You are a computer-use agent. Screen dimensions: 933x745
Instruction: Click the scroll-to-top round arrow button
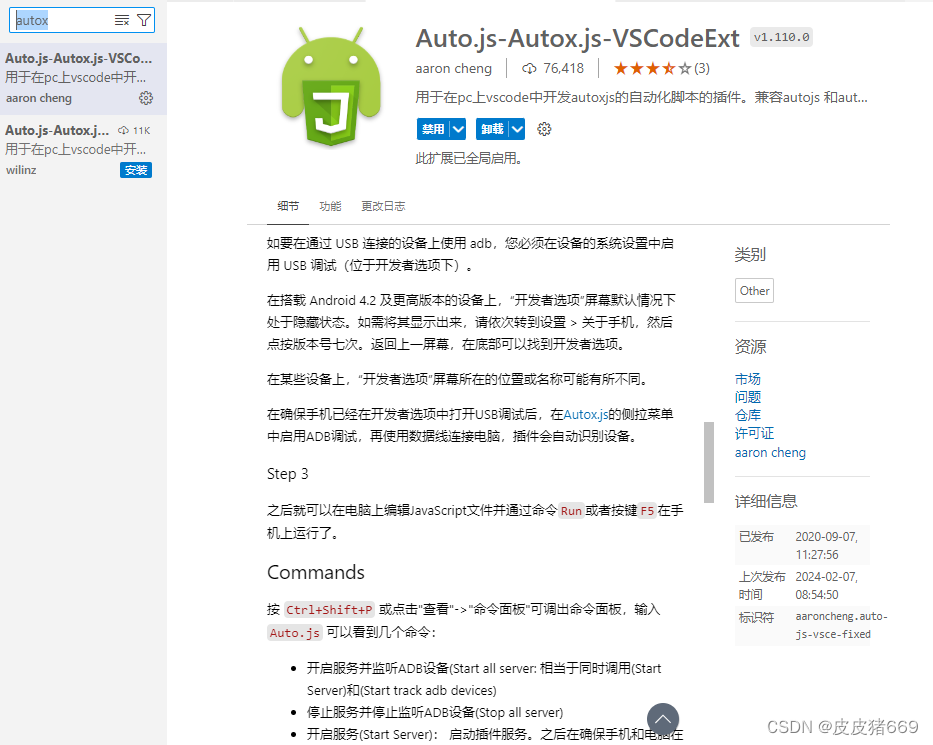tap(663, 719)
